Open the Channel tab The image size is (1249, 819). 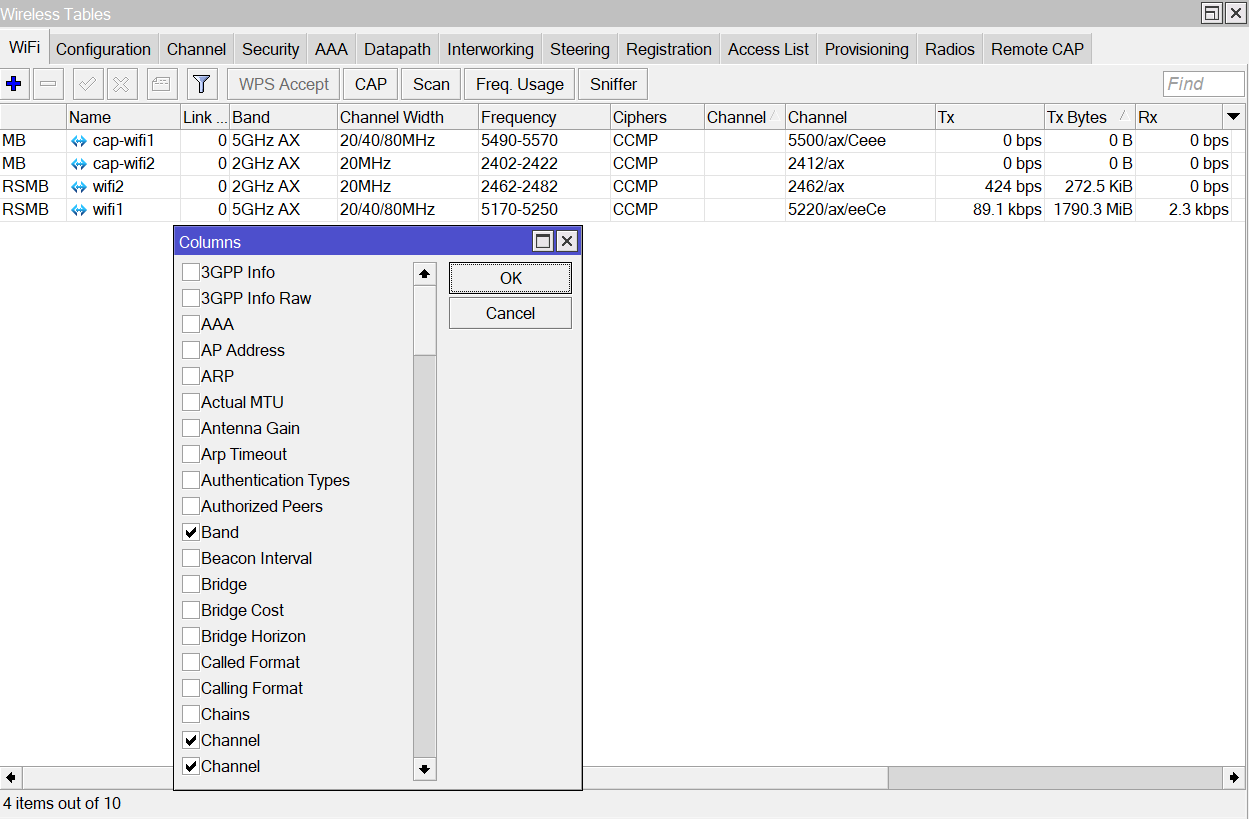pos(196,49)
